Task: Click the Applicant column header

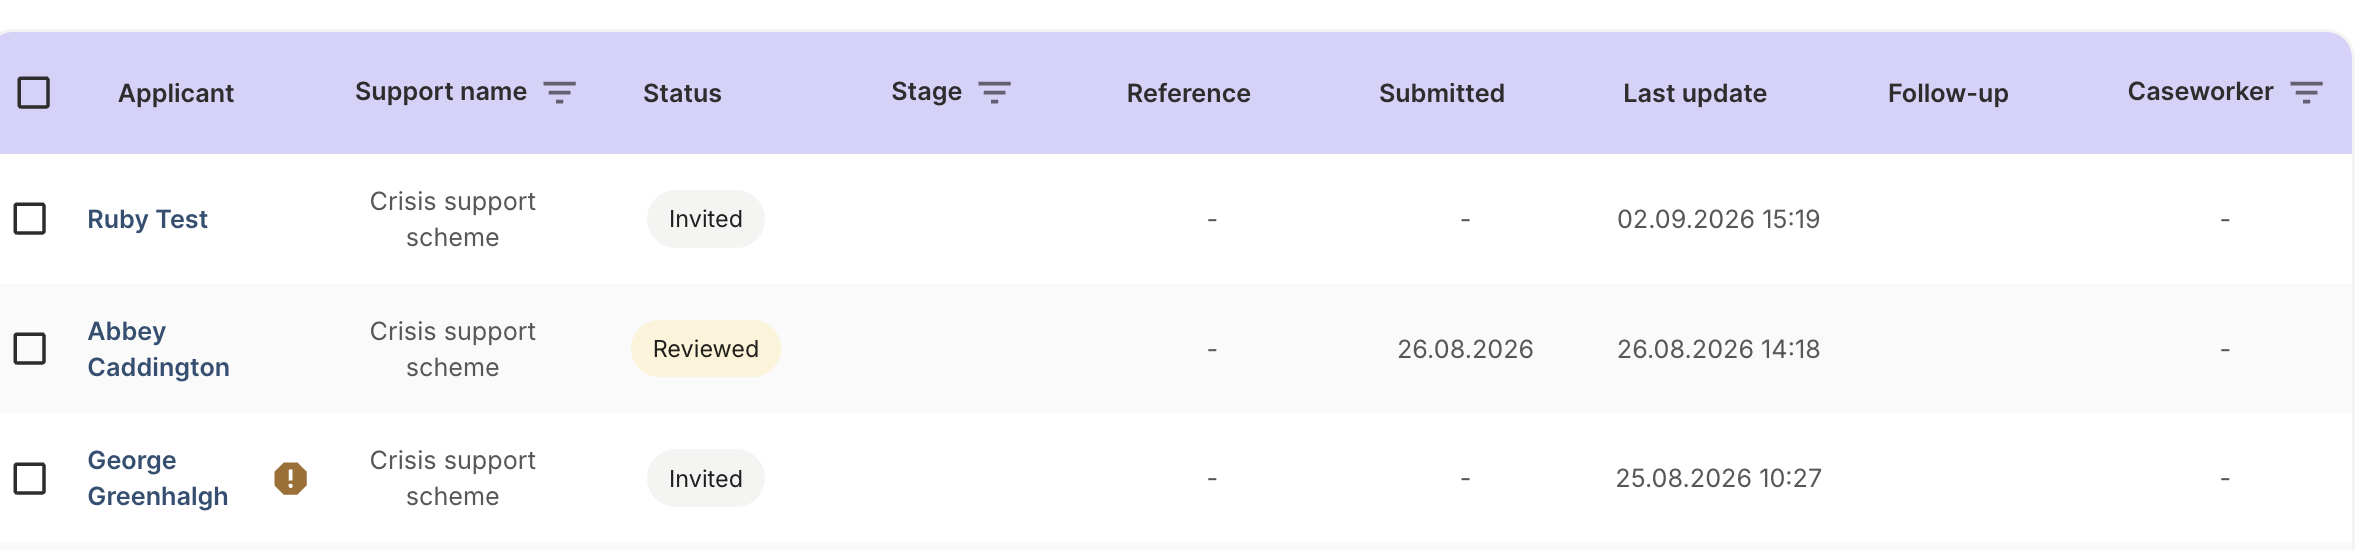Action: [176, 93]
